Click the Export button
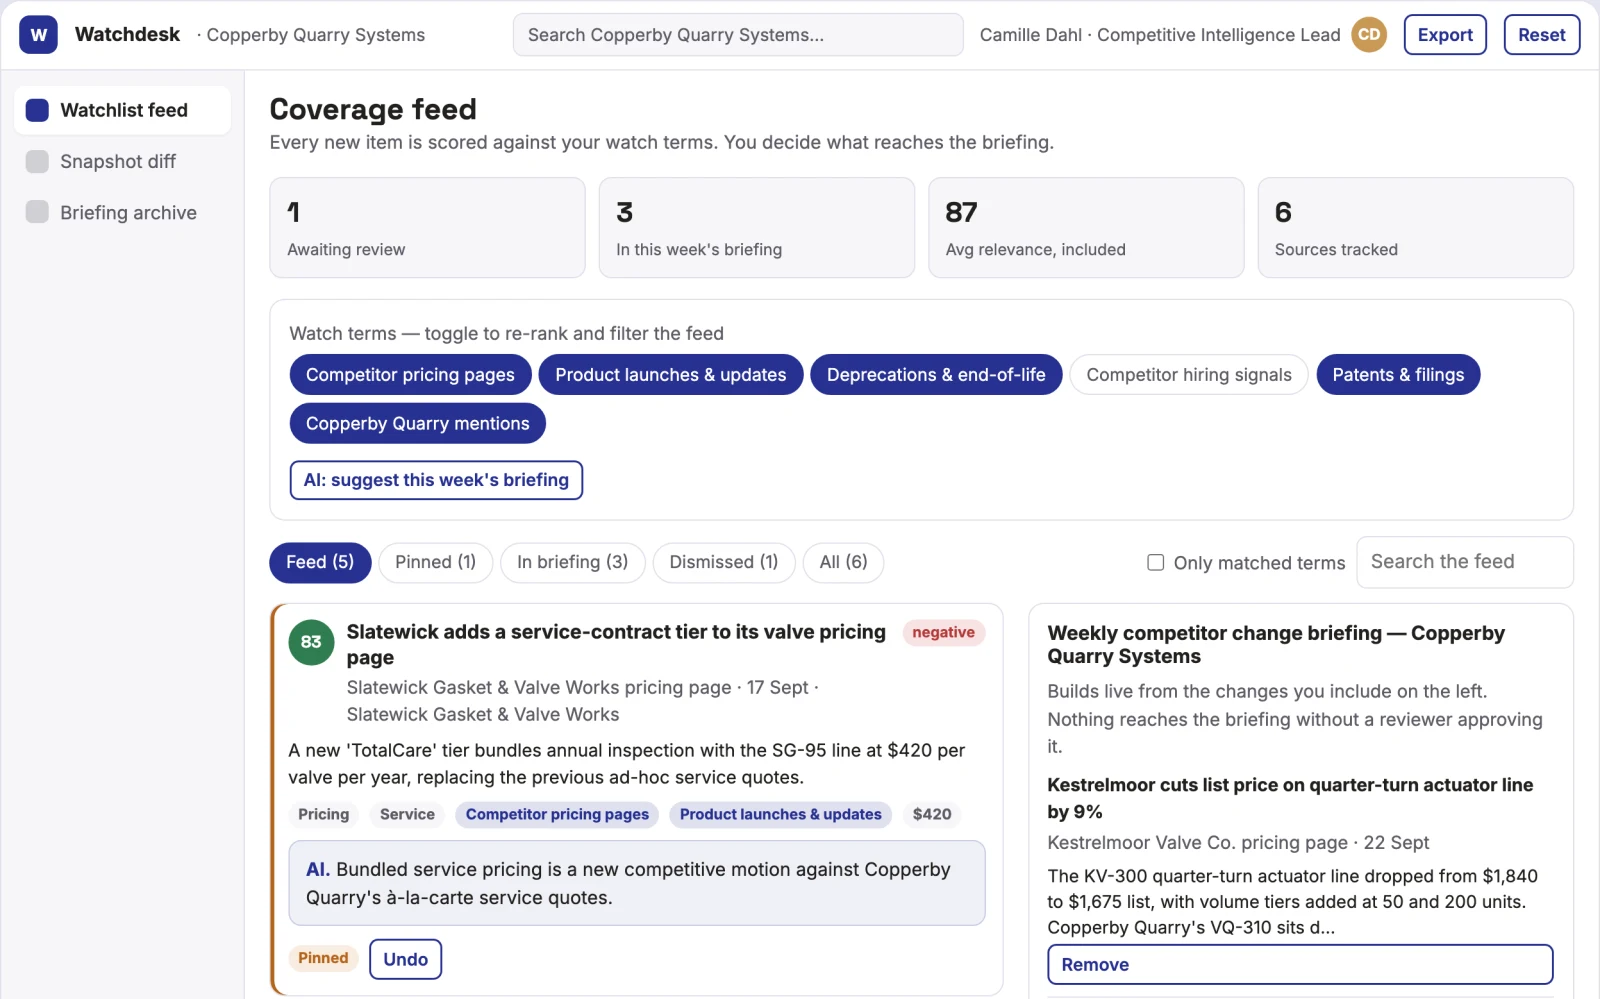Viewport: 1600px width, 999px height. coord(1445,35)
